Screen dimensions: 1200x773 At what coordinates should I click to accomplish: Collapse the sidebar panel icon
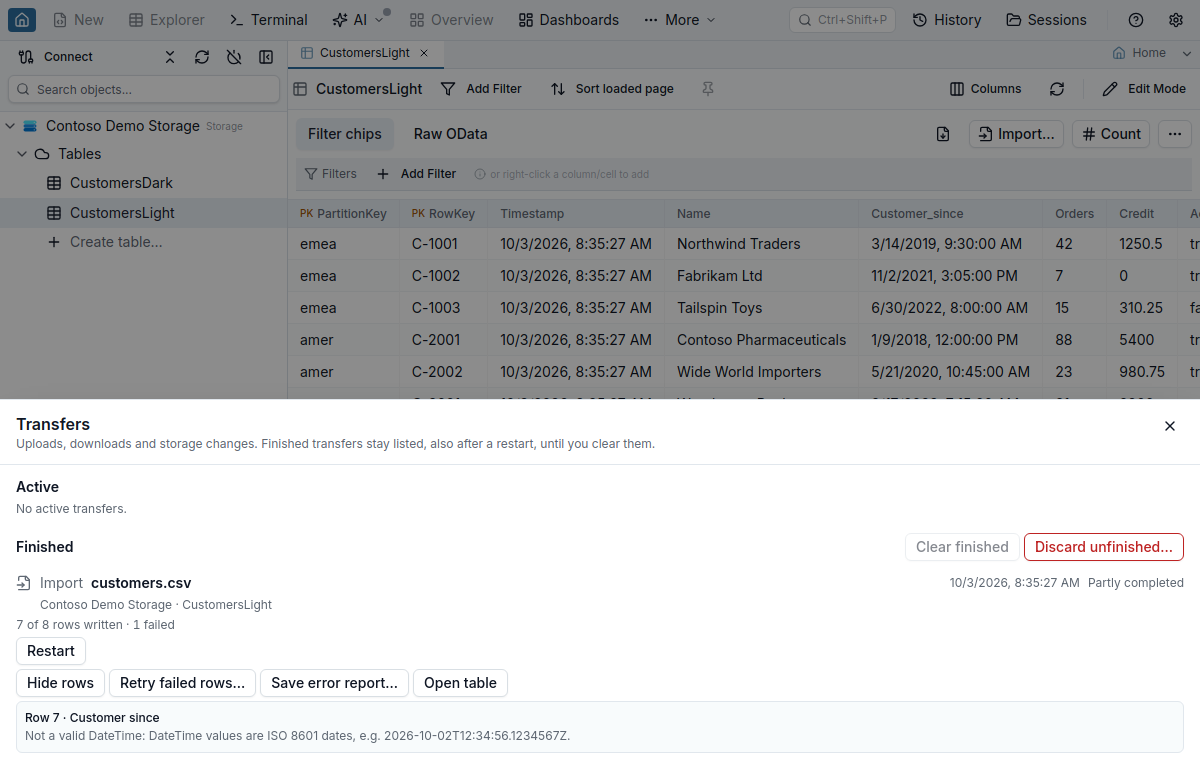tap(266, 57)
